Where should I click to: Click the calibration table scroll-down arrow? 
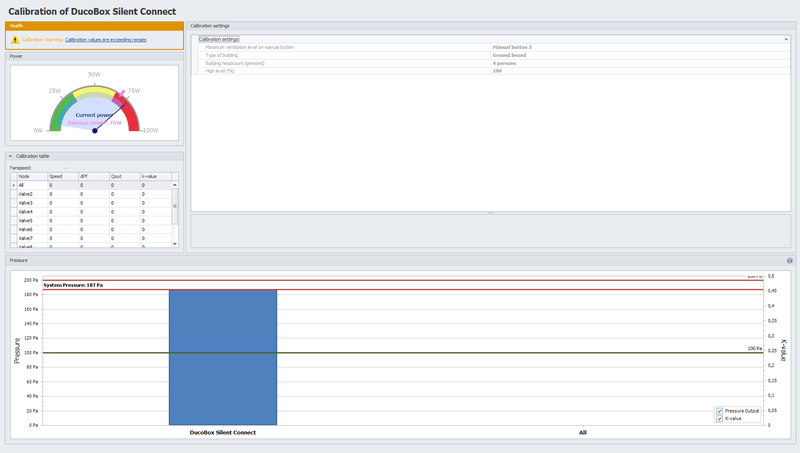pyautogui.click(x=175, y=244)
